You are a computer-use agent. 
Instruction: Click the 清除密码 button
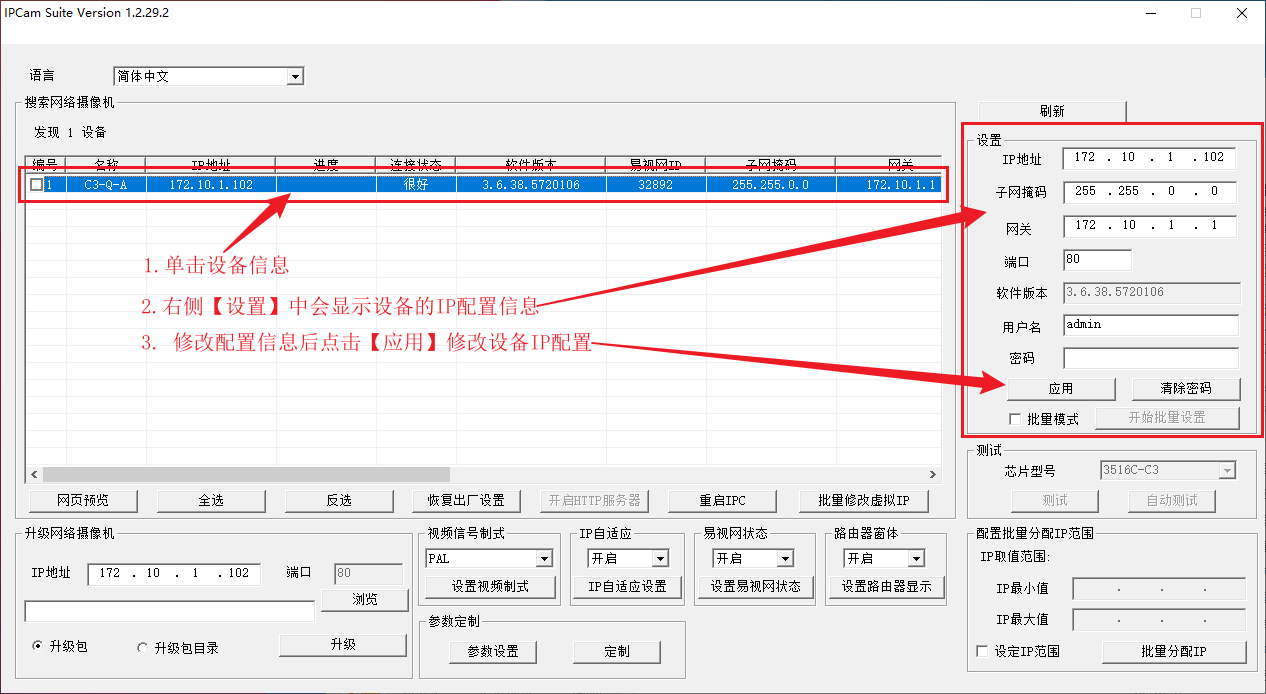[1186, 388]
